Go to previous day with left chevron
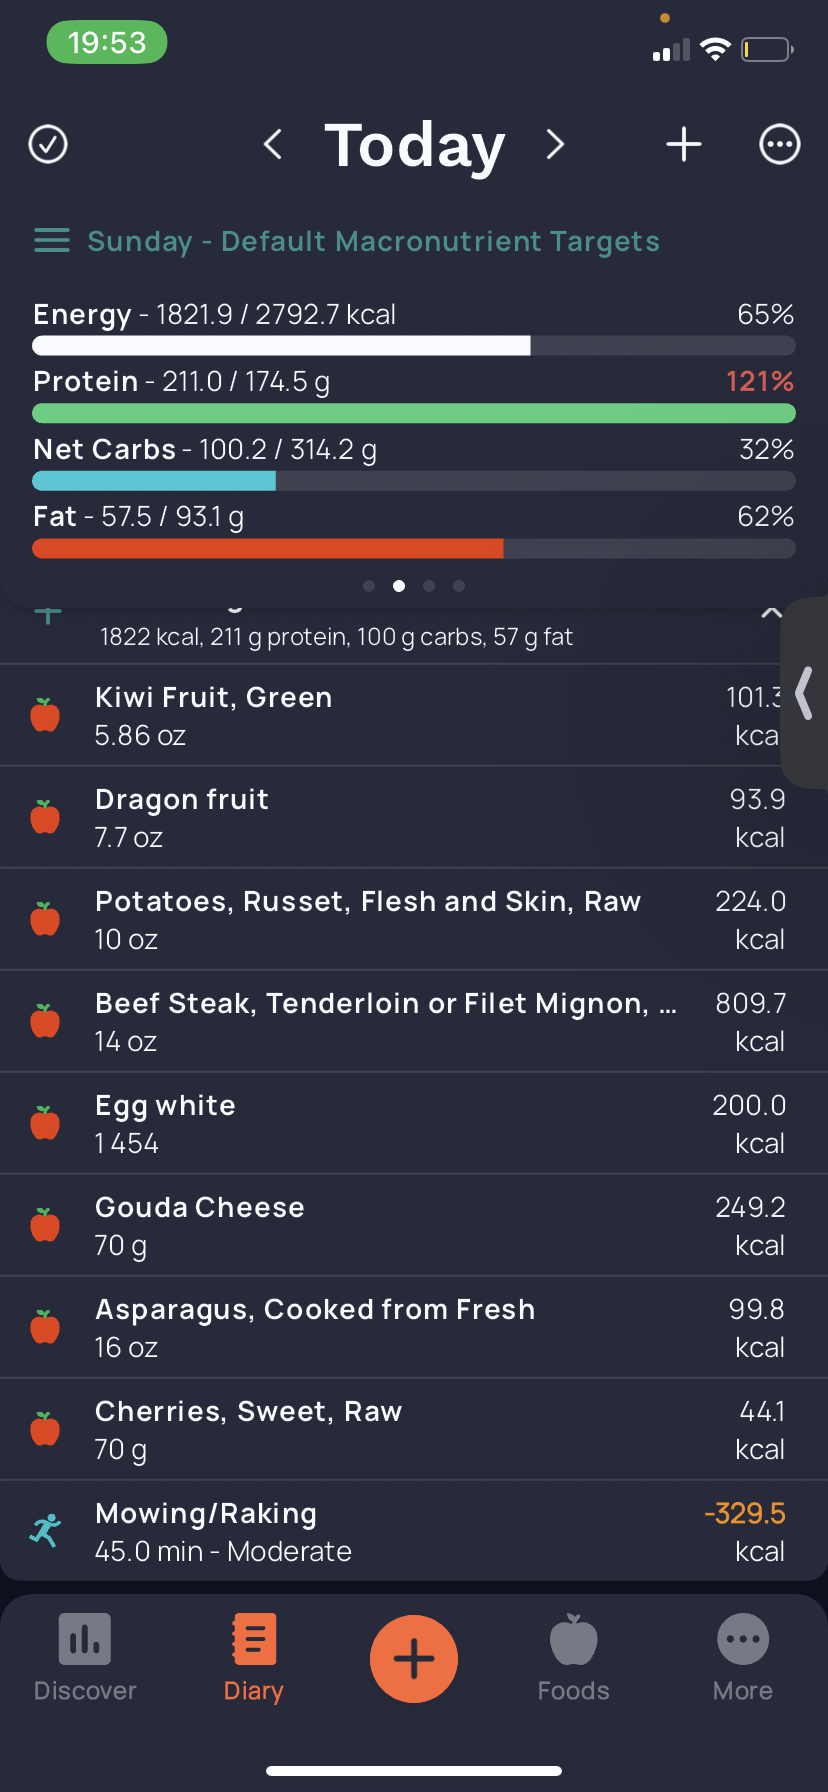Image resolution: width=828 pixels, height=1792 pixels. [272, 144]
